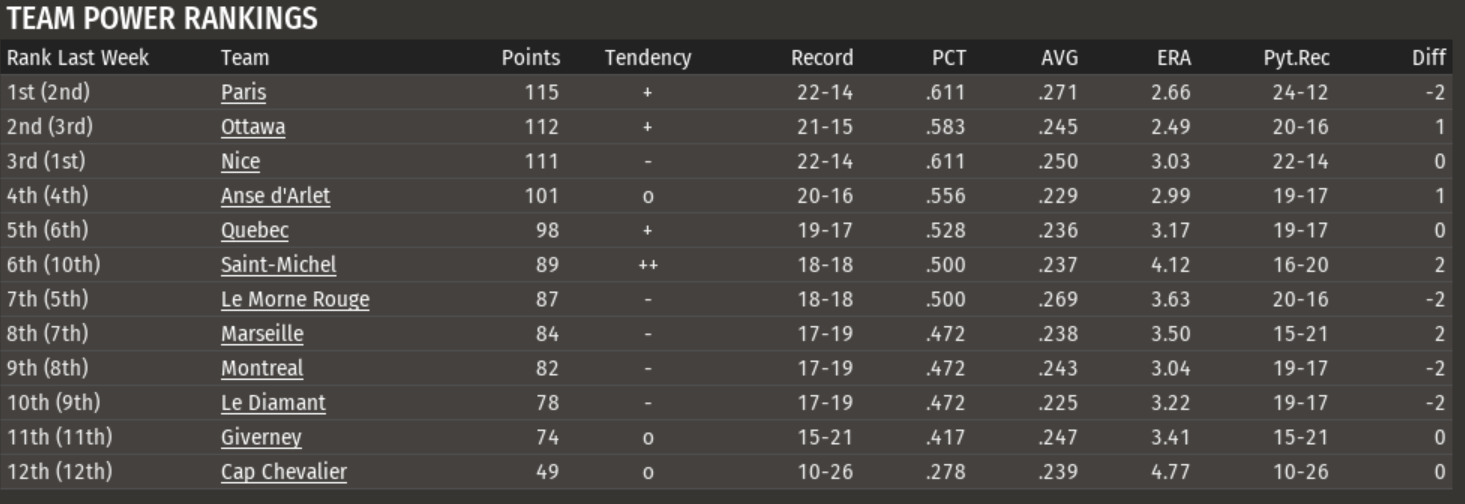Open the Le Morne Rouge link
The height and width of the screenshot is (504, 1465).
[x=295, y=299]
